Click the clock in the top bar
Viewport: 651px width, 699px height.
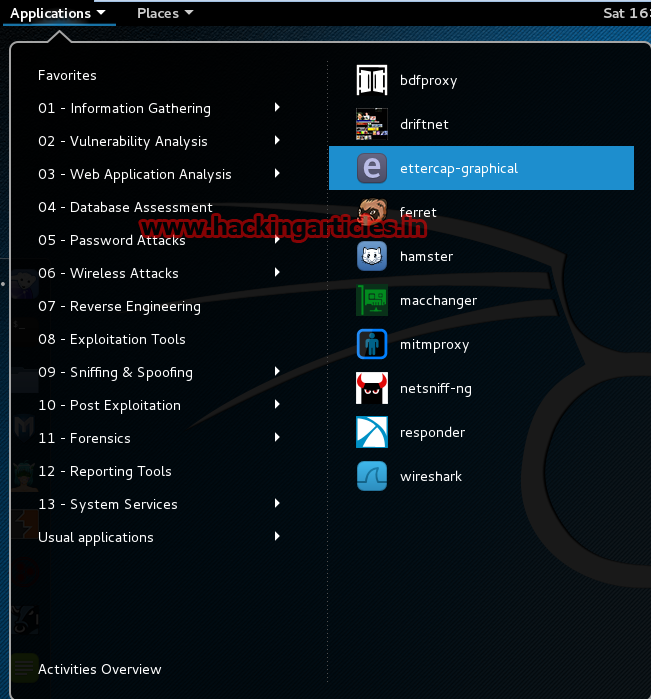(x=627, y=13)
